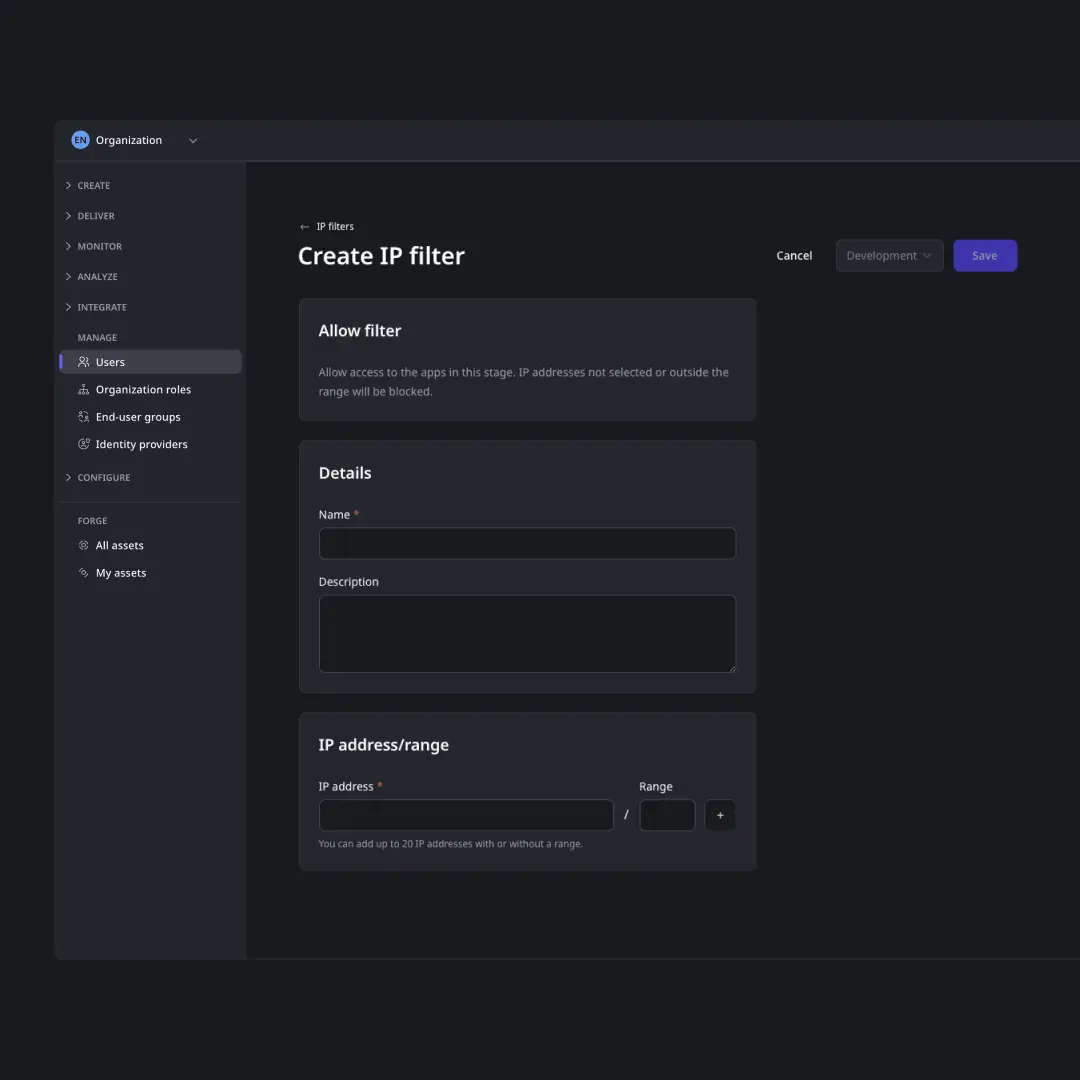Select the End-user groups icon
1080x1080 pixels.
pos(84,417)
